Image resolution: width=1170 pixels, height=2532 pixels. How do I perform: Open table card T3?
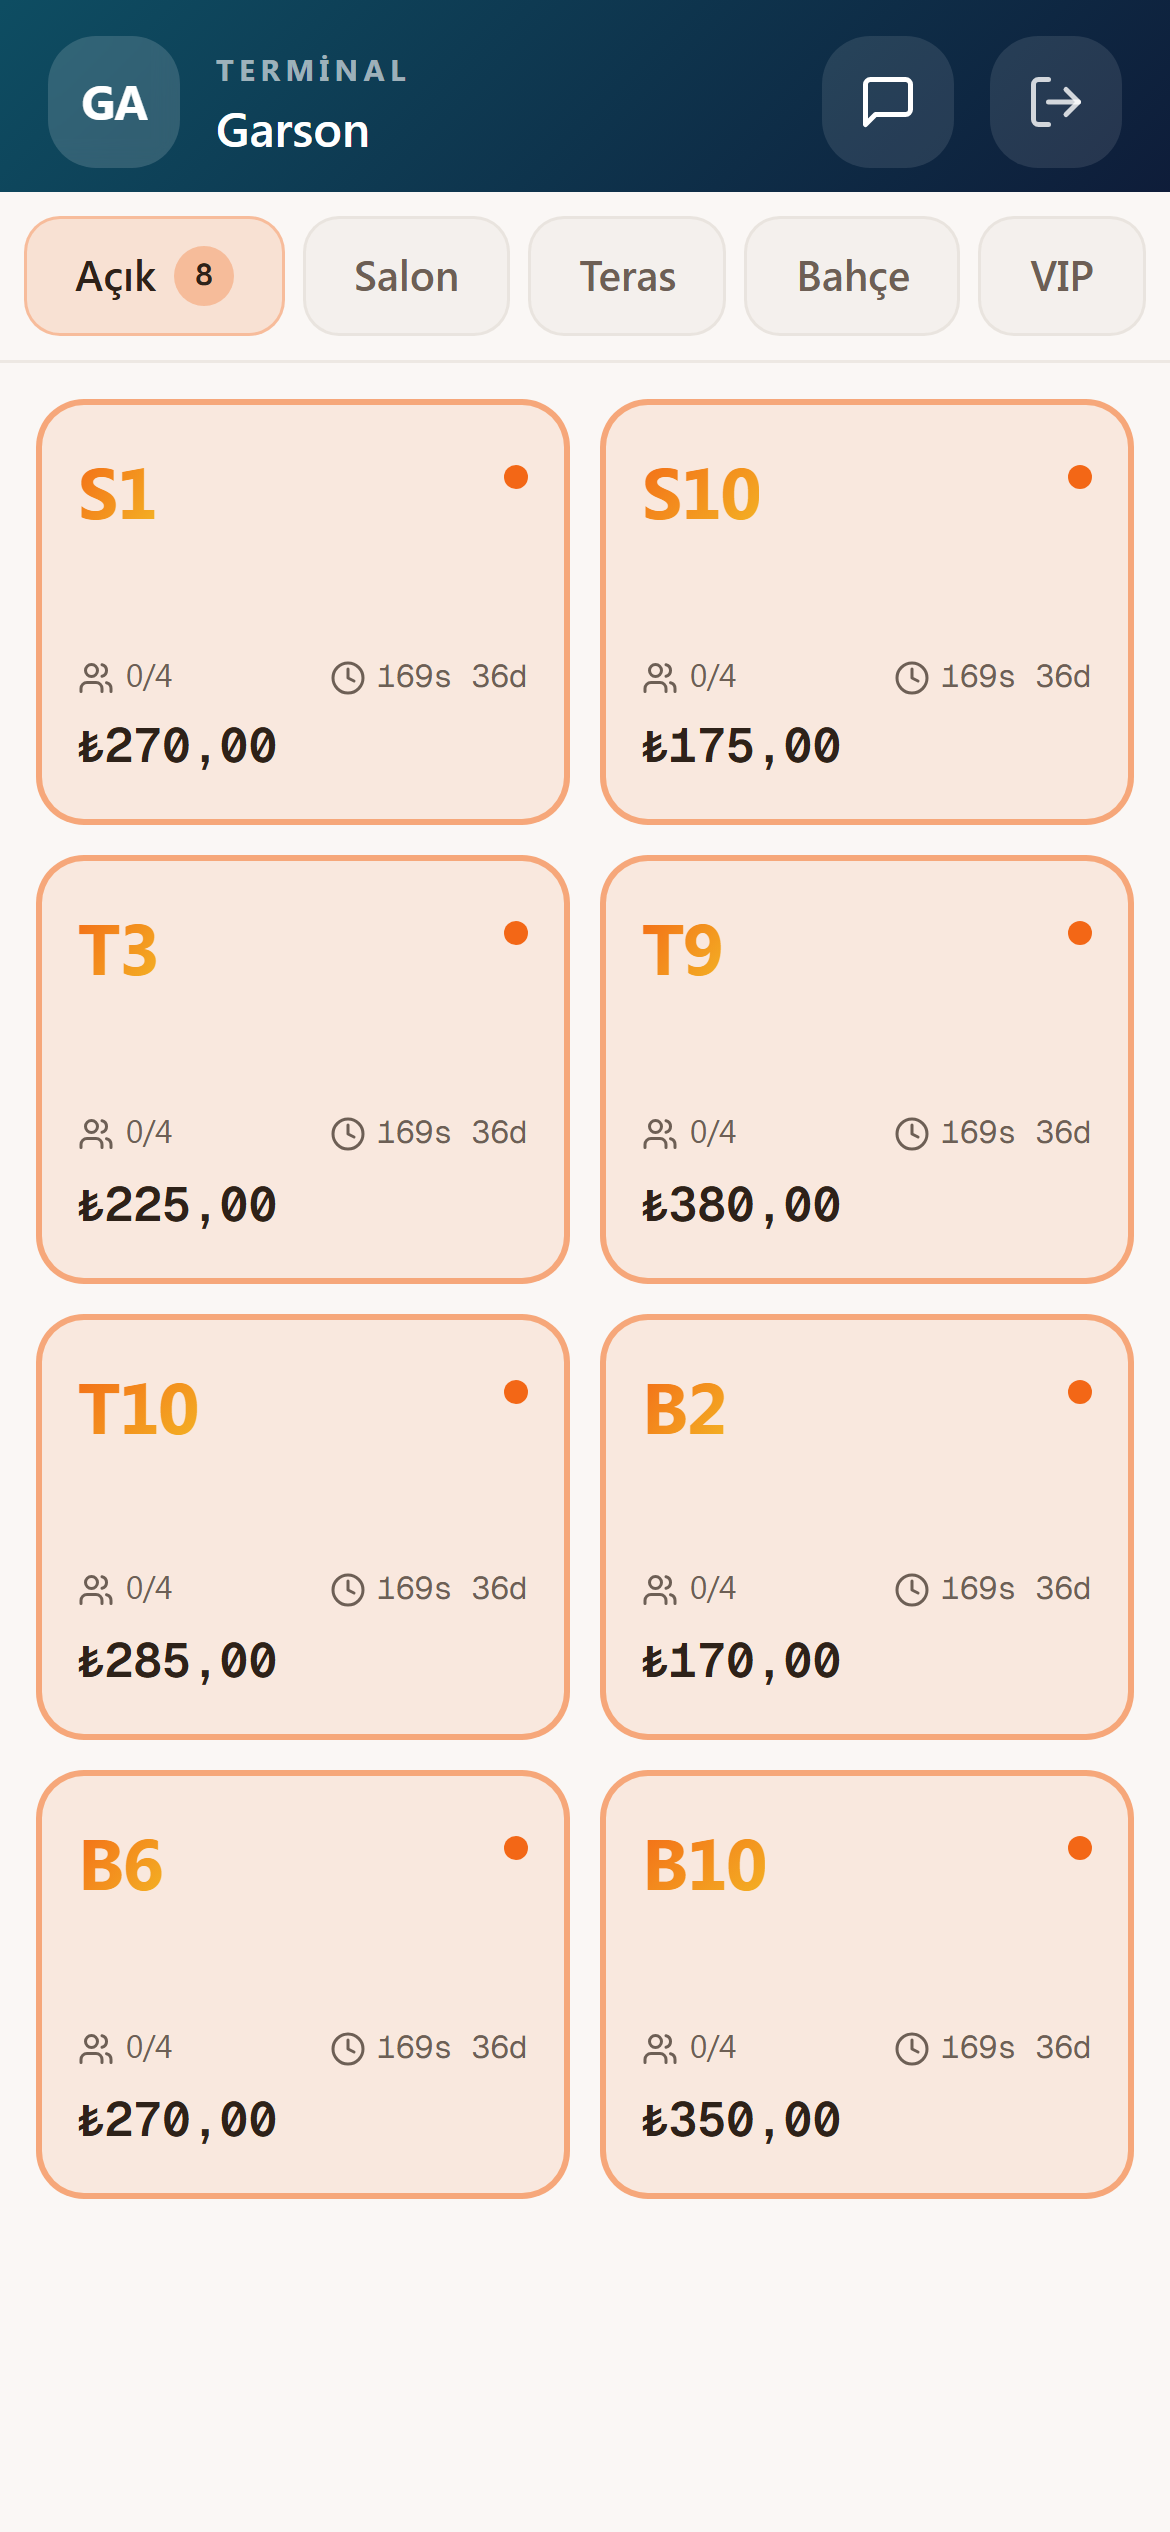pyautogui.click(x=303, y=1069)
